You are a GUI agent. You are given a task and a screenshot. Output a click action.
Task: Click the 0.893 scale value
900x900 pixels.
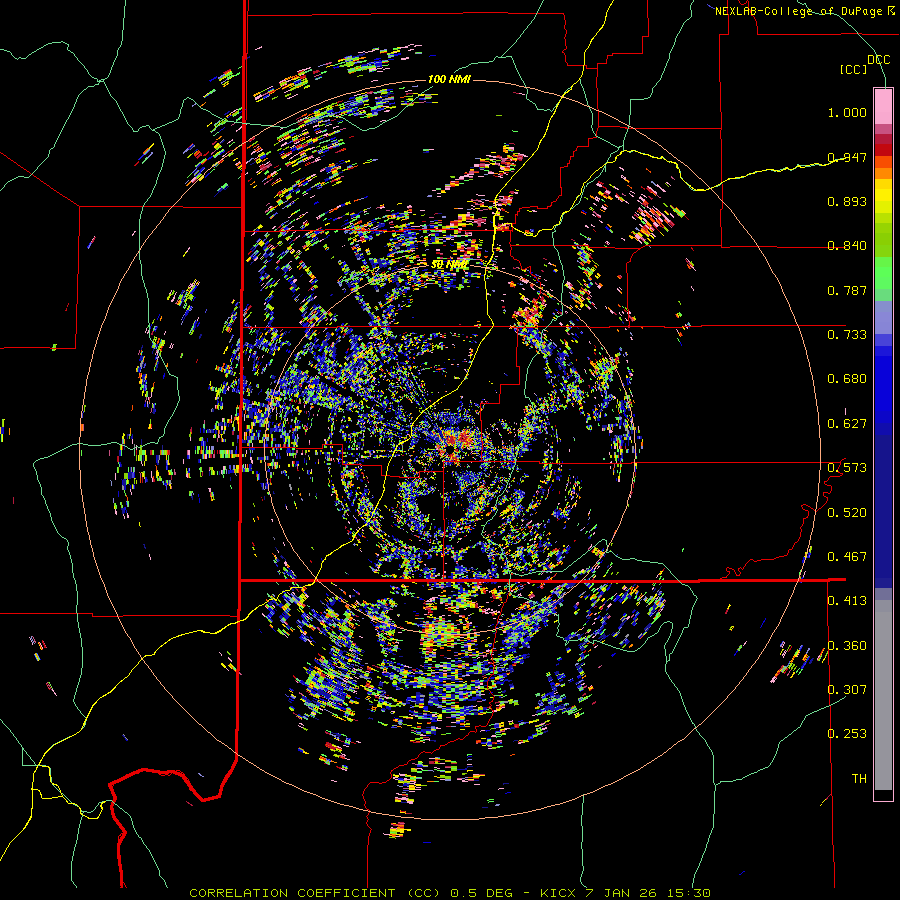(x=847, y=201)
